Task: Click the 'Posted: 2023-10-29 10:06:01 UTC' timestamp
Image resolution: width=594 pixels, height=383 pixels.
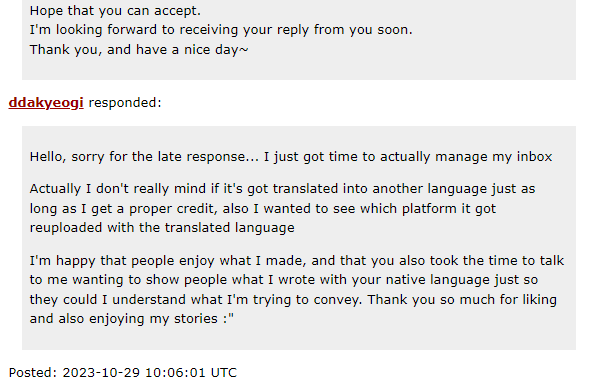Action: click(123, 372)
